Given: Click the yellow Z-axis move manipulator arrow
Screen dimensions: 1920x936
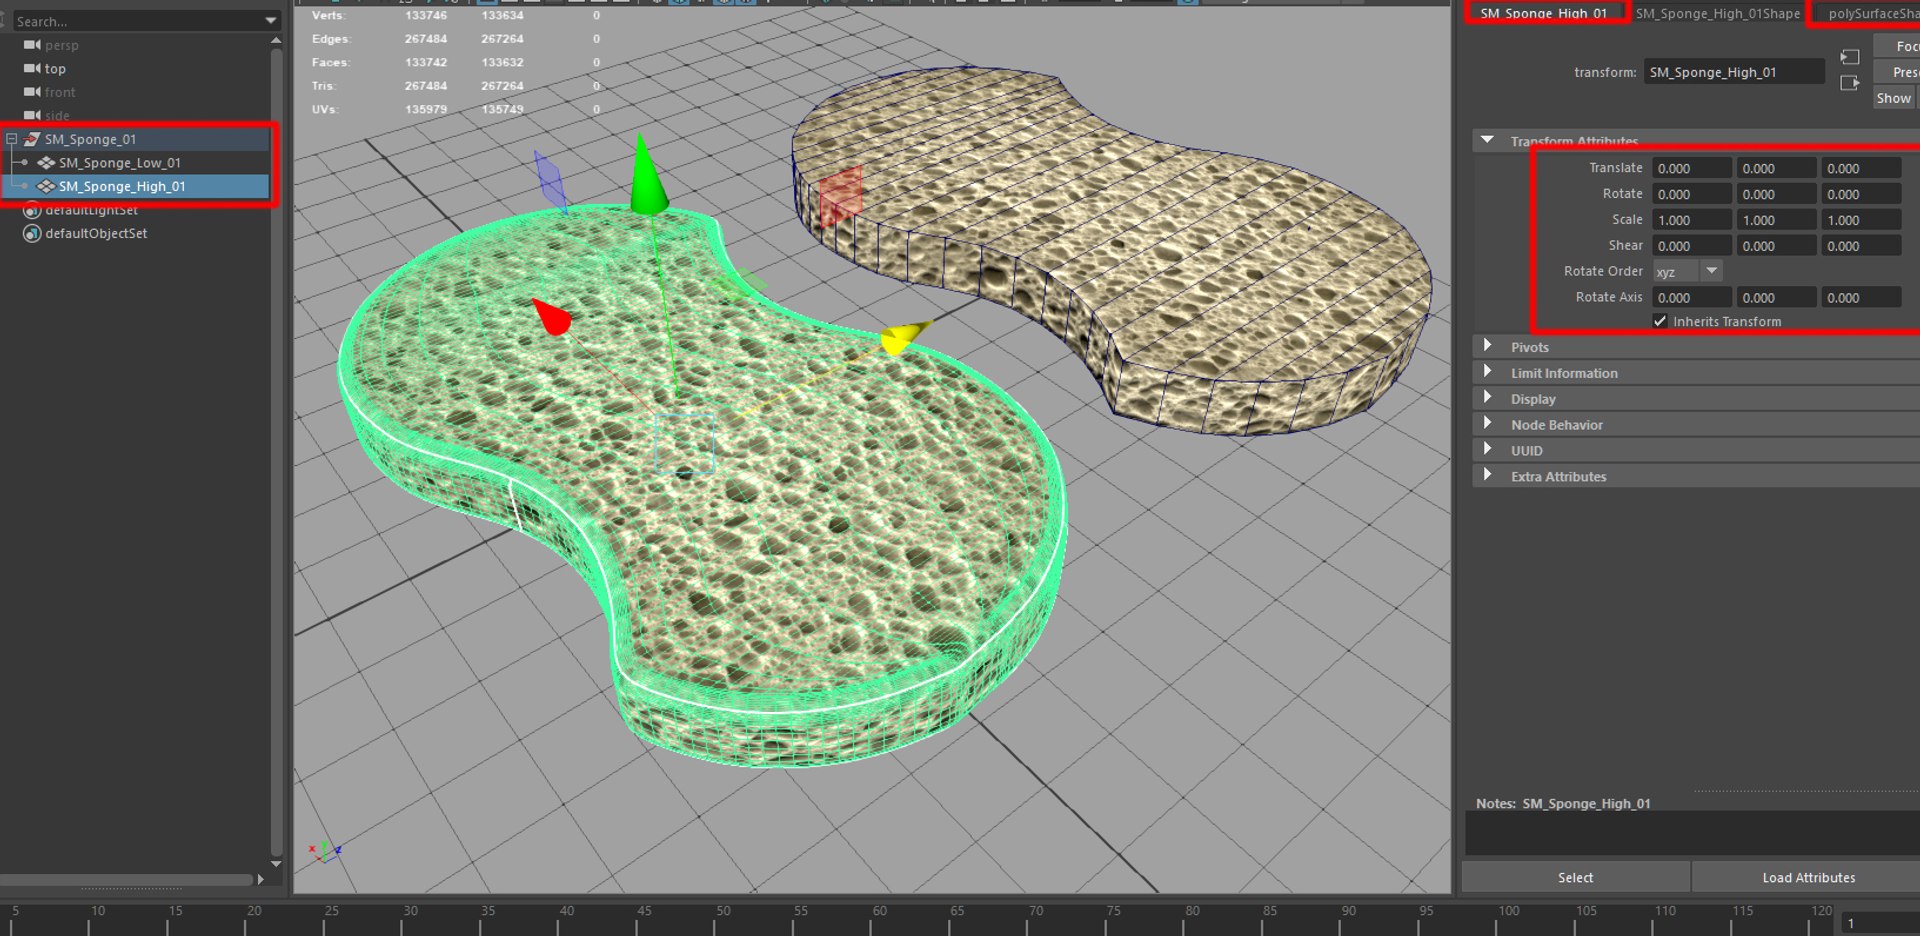Looking at the screenshot, I should click(x=903, y=337).
